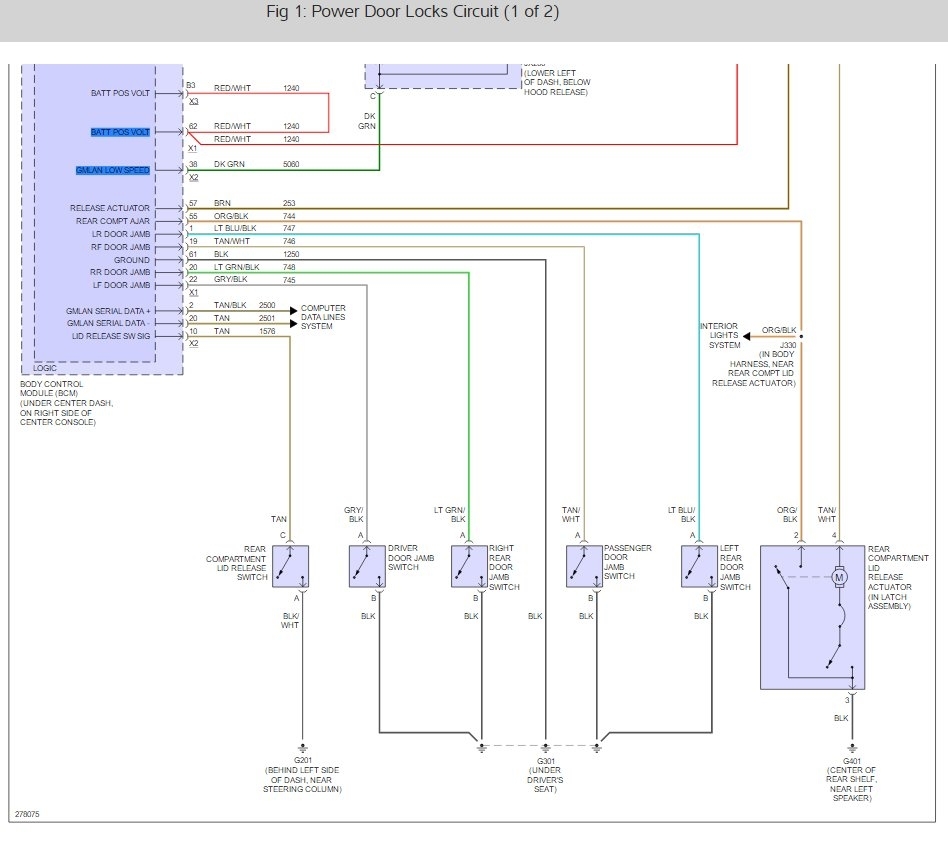Click the 'RELEASE ACTUATOR' BCM label
Viewport: 948px width, 852px height.
pyautogui.click(x=109, y=208)
